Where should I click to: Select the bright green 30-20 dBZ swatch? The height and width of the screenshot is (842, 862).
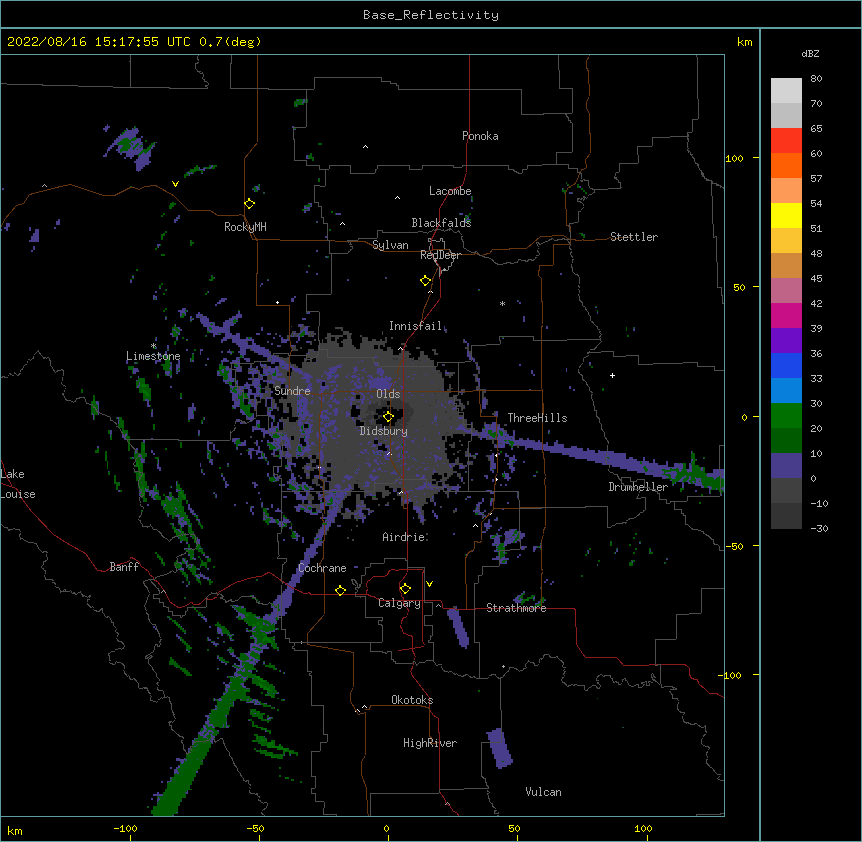[786, 416]
